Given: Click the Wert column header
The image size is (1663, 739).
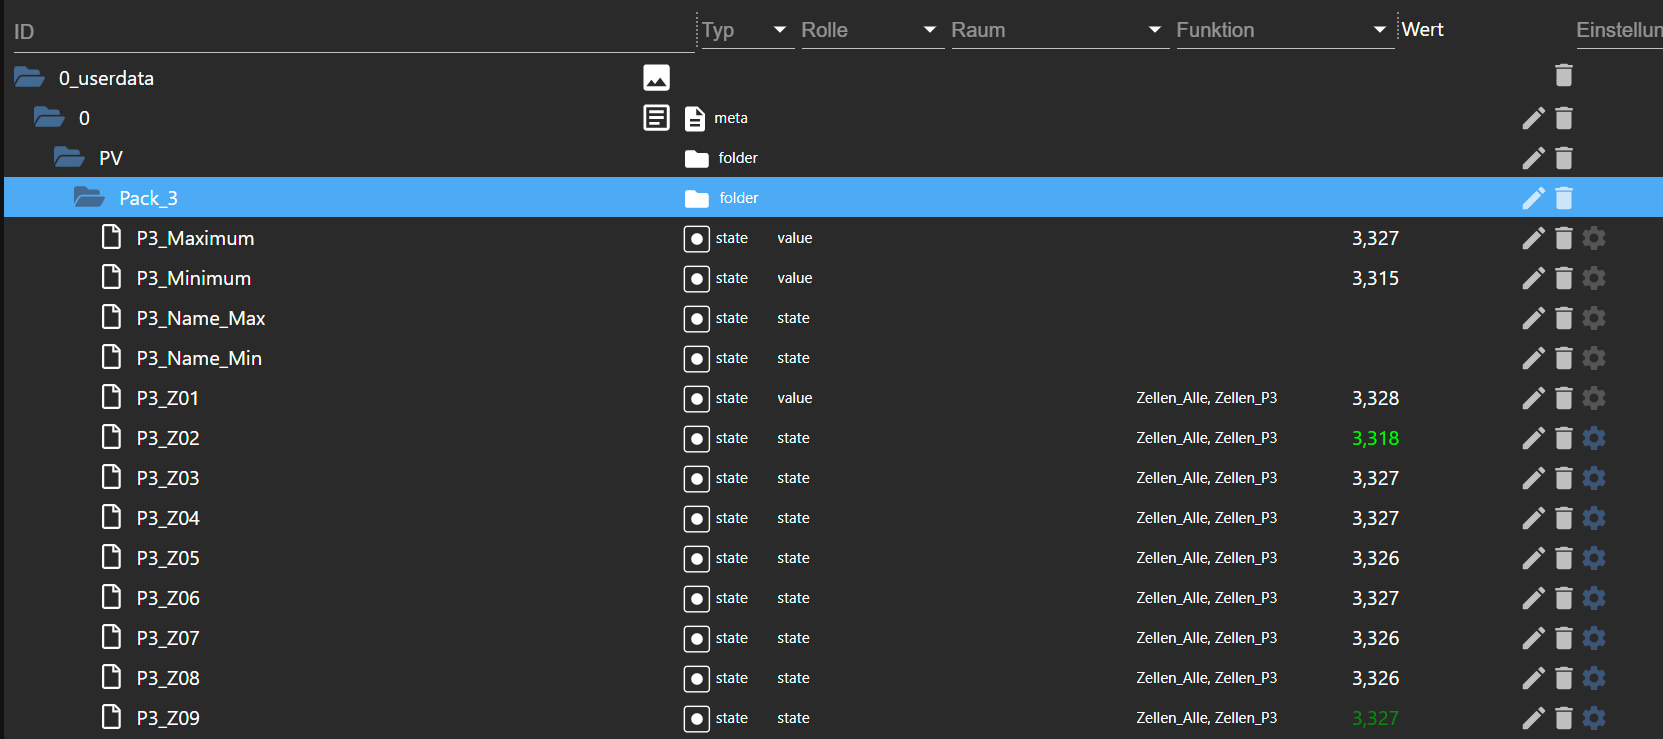Looking at the screenshot, I should click(1422, 30).
